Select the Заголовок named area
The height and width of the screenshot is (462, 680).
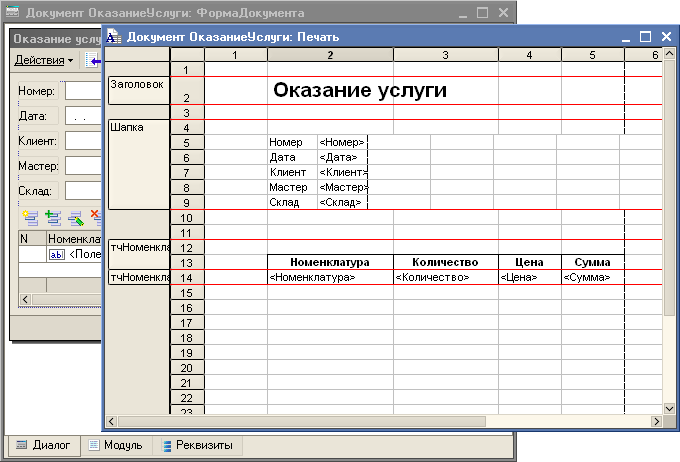(x=139, y=85)
